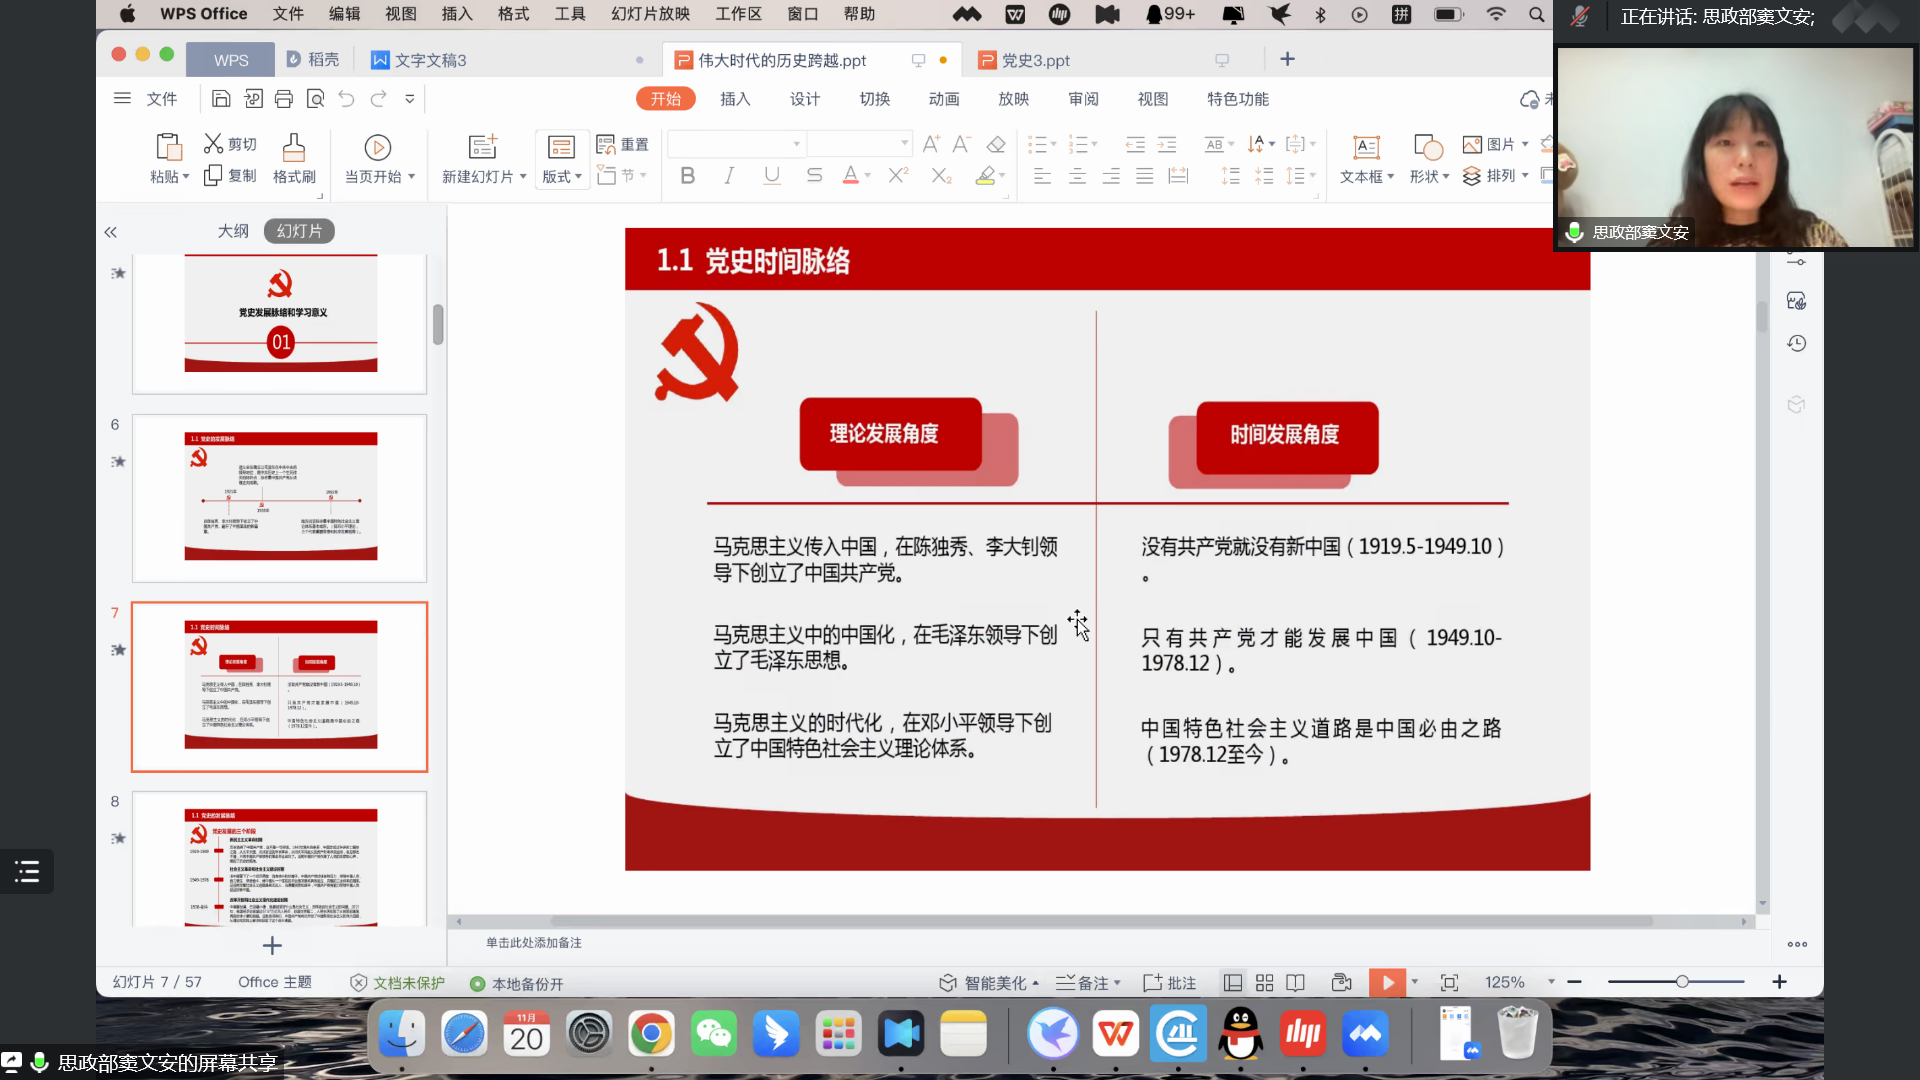This screenshot has width=1920, height=1080.
Task: Toggle Underline formatting
Action: click(x=771, y=176)
